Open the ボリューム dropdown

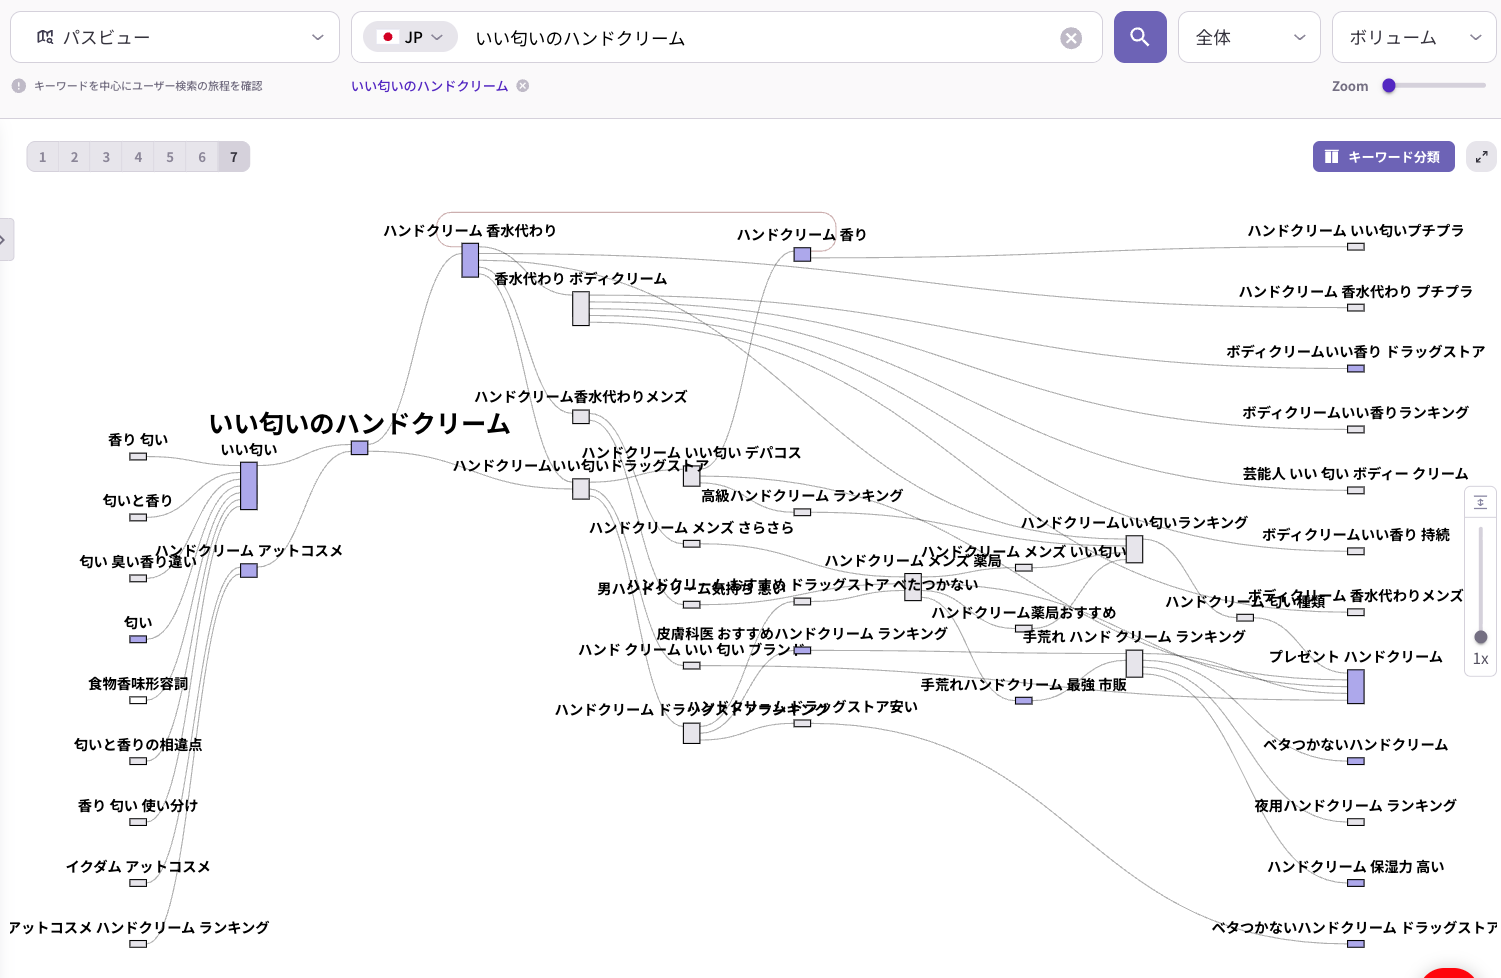pos(1413,37)
